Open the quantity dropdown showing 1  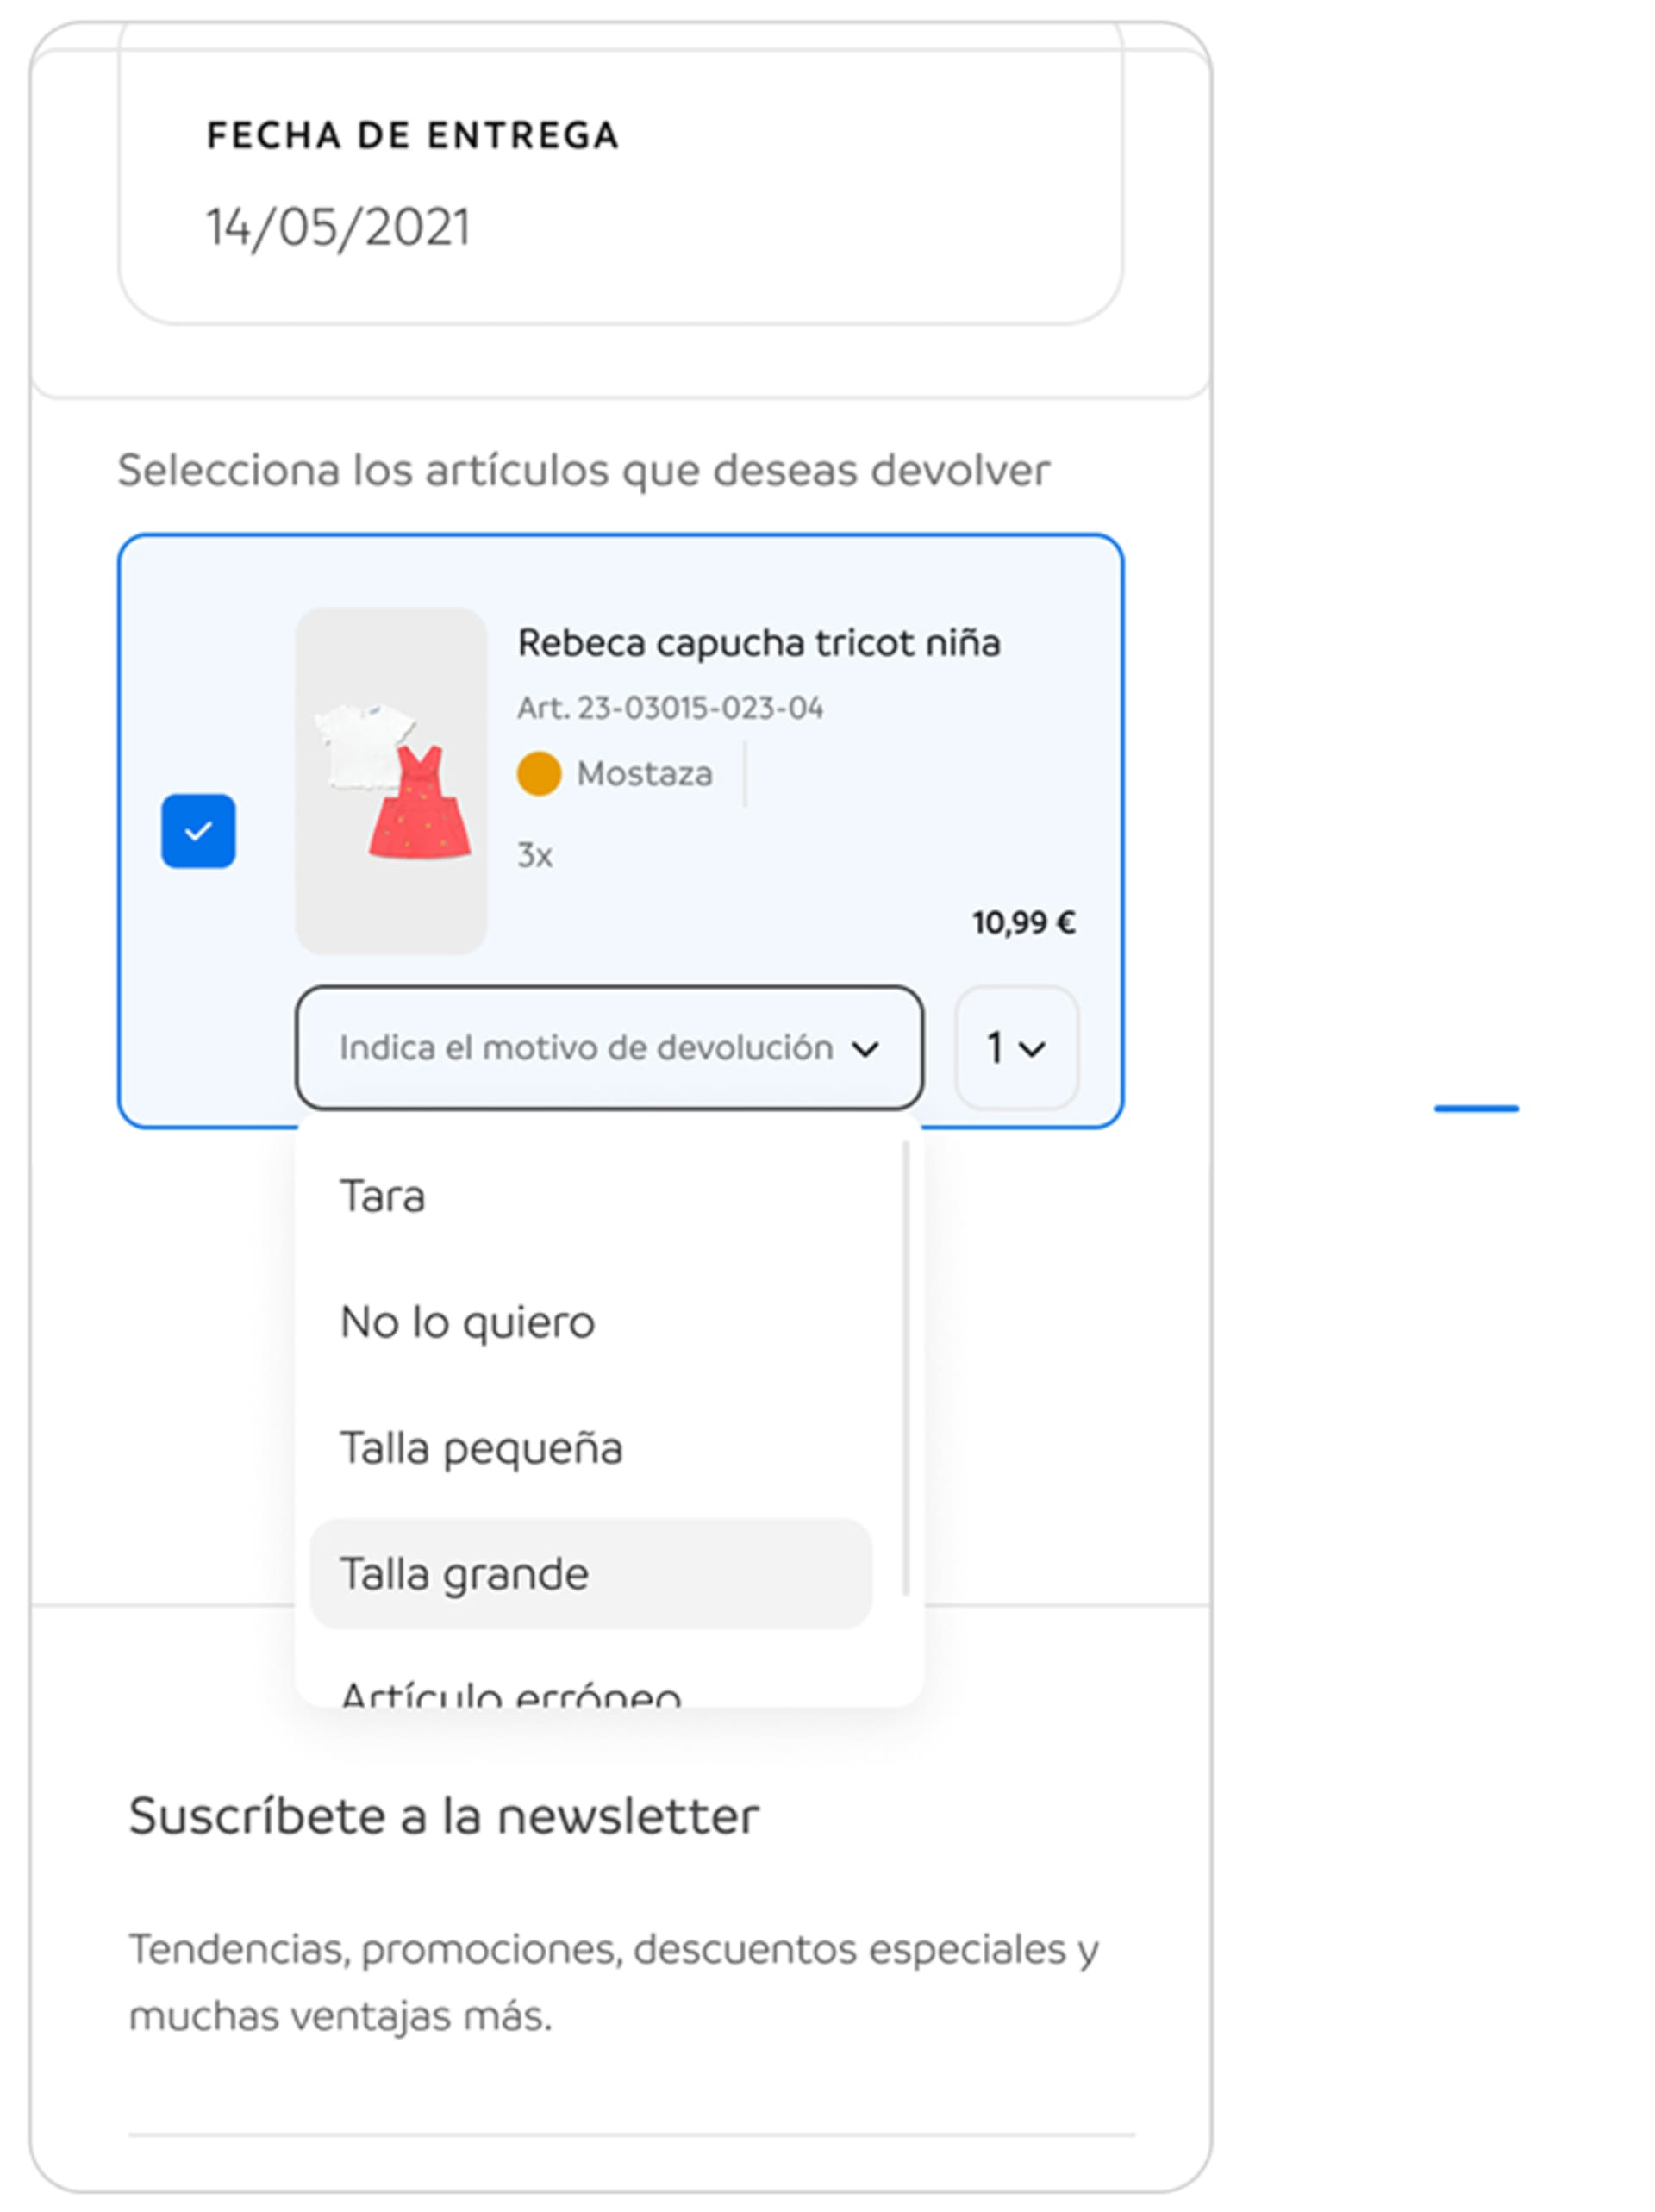(x=1016, y=1048)
